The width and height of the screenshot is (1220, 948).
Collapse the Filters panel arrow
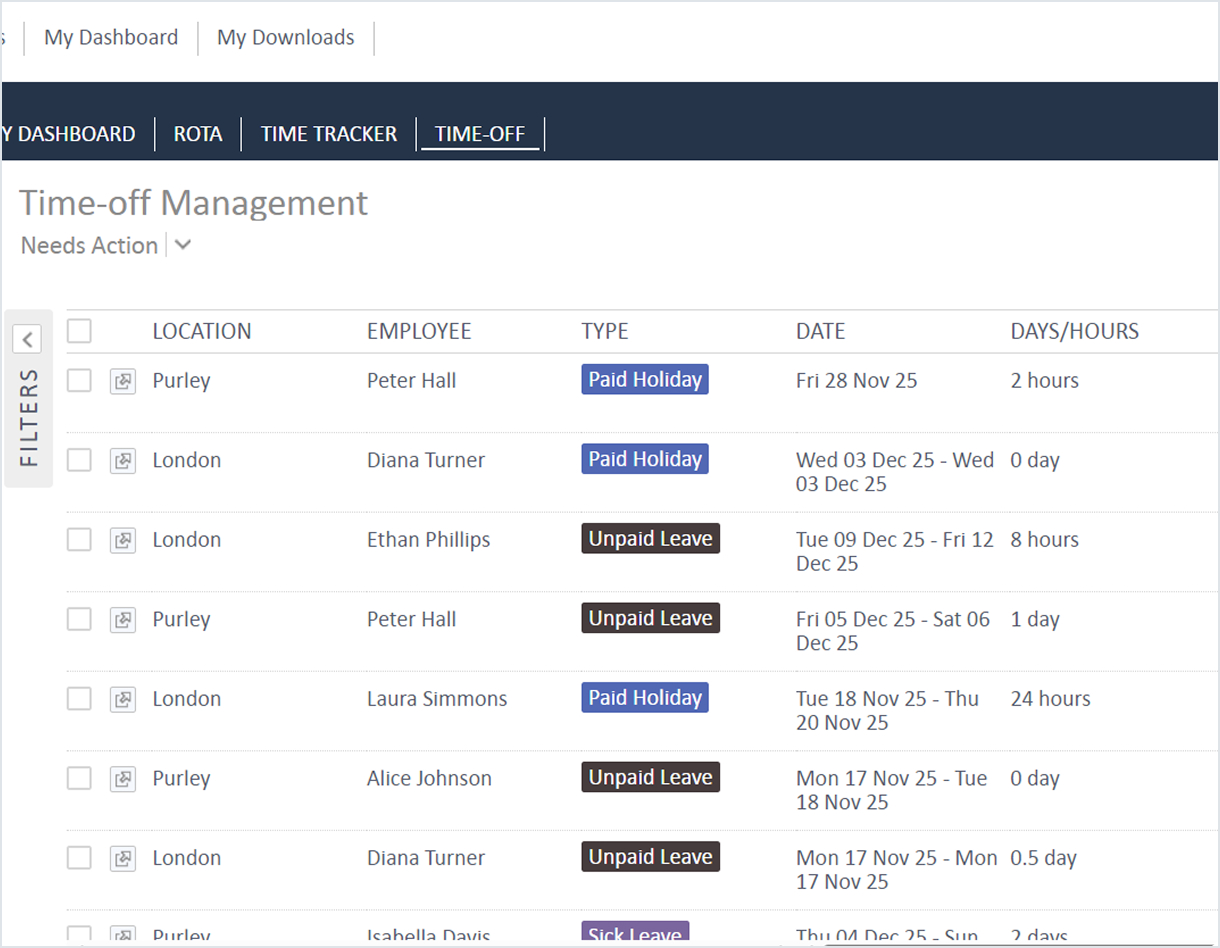pos(28,340)
